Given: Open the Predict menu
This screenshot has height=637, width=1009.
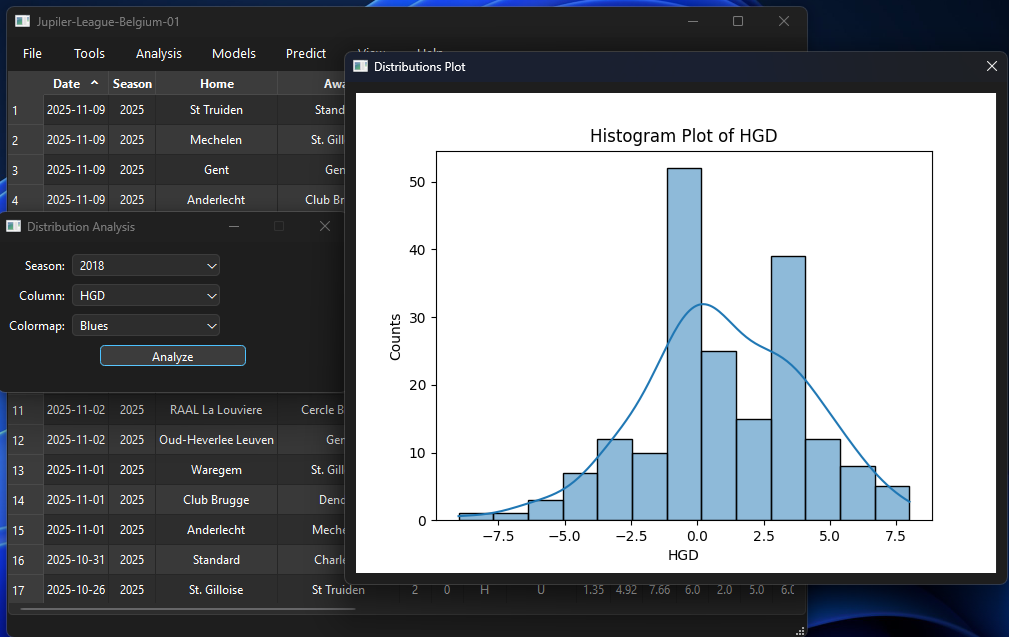Looking at the screenshot, I should click(x=306, y=53).
